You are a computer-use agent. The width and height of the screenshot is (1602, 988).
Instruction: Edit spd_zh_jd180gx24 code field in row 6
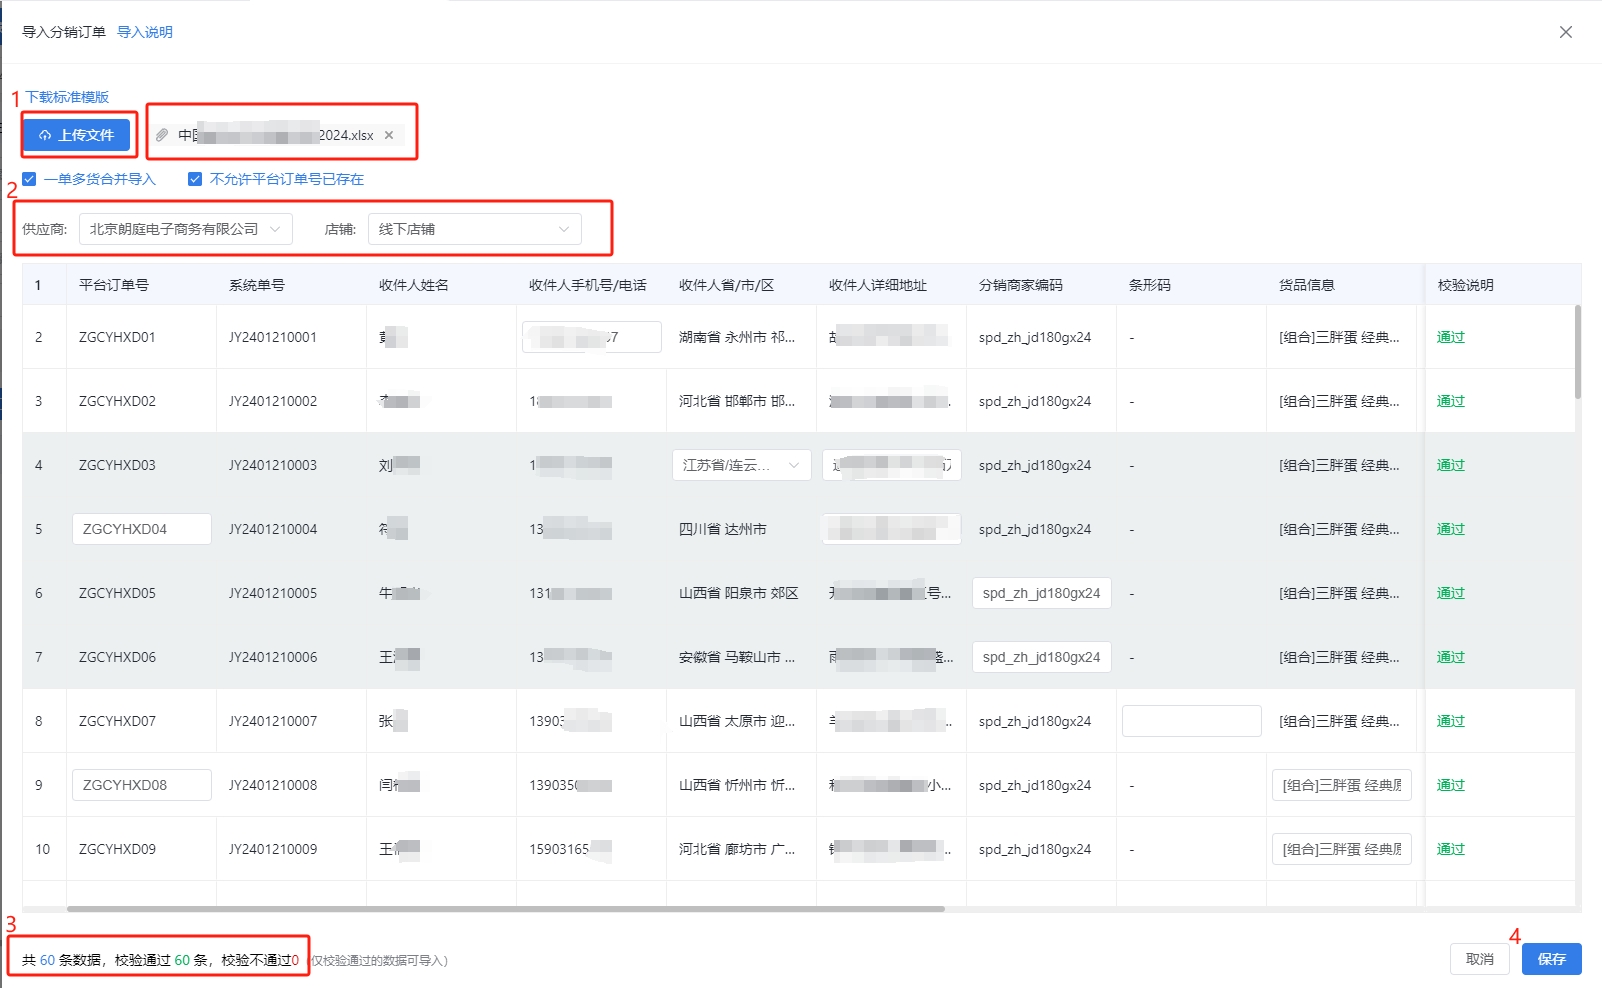1040,593
